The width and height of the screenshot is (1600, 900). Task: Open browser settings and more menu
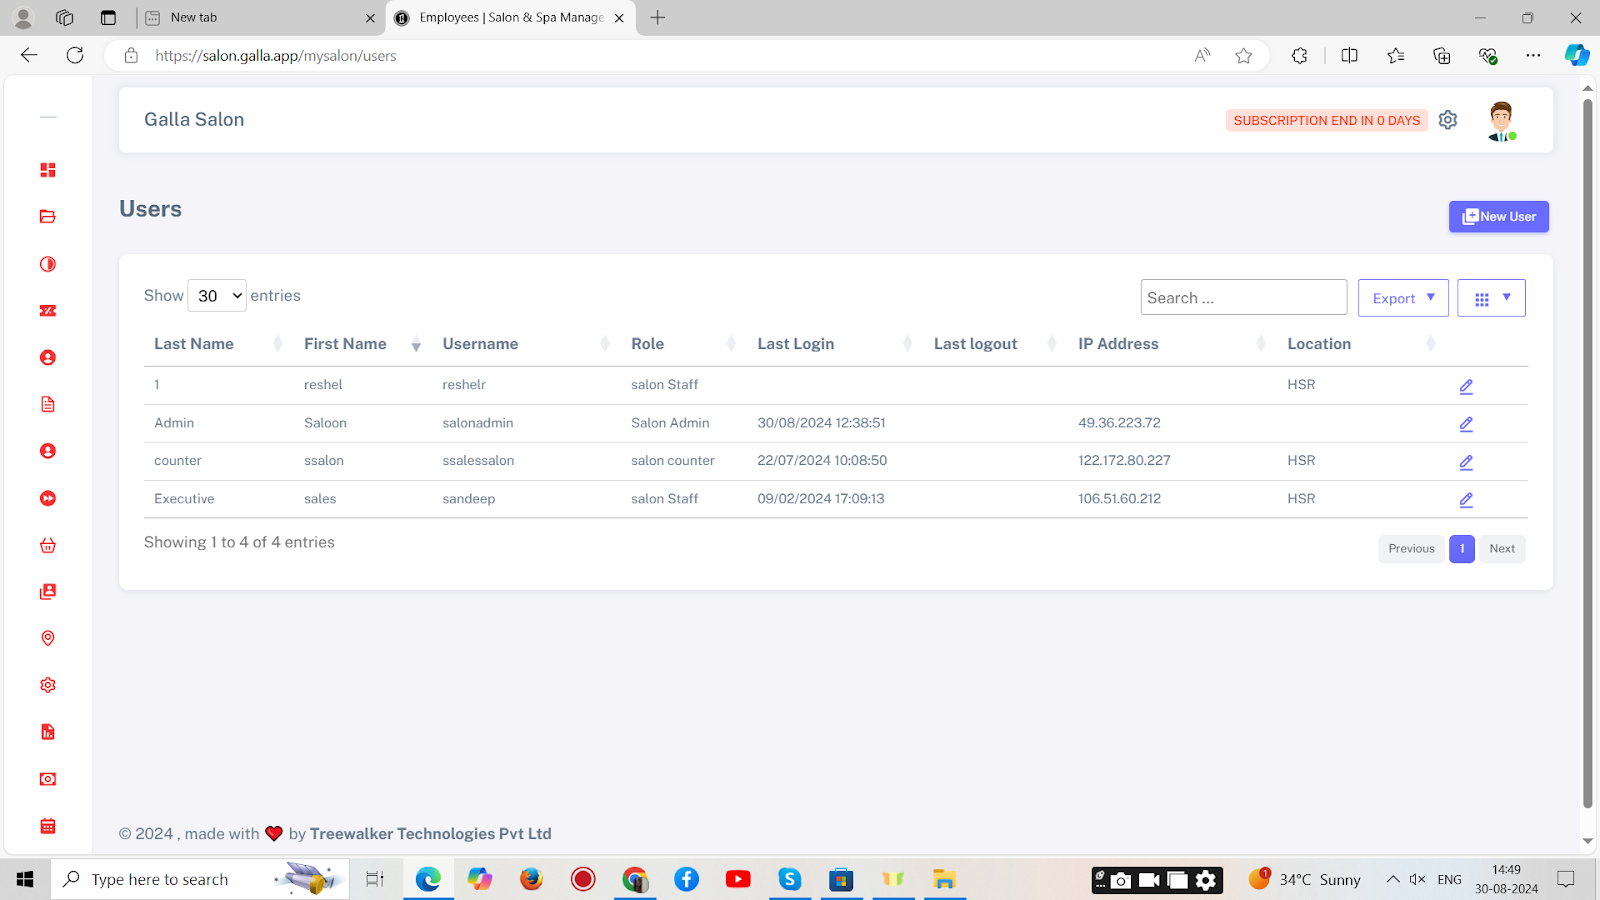tap(1533, 56)
